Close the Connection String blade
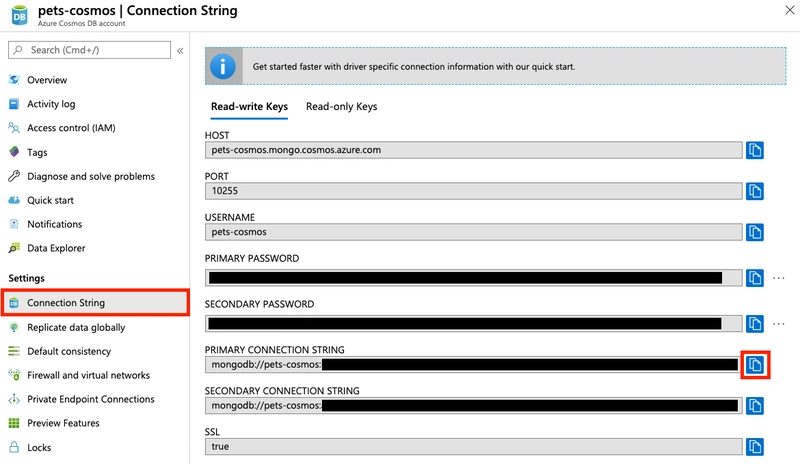Image resolution: width=800 pixels, height=464 pixels. point(790,10)
